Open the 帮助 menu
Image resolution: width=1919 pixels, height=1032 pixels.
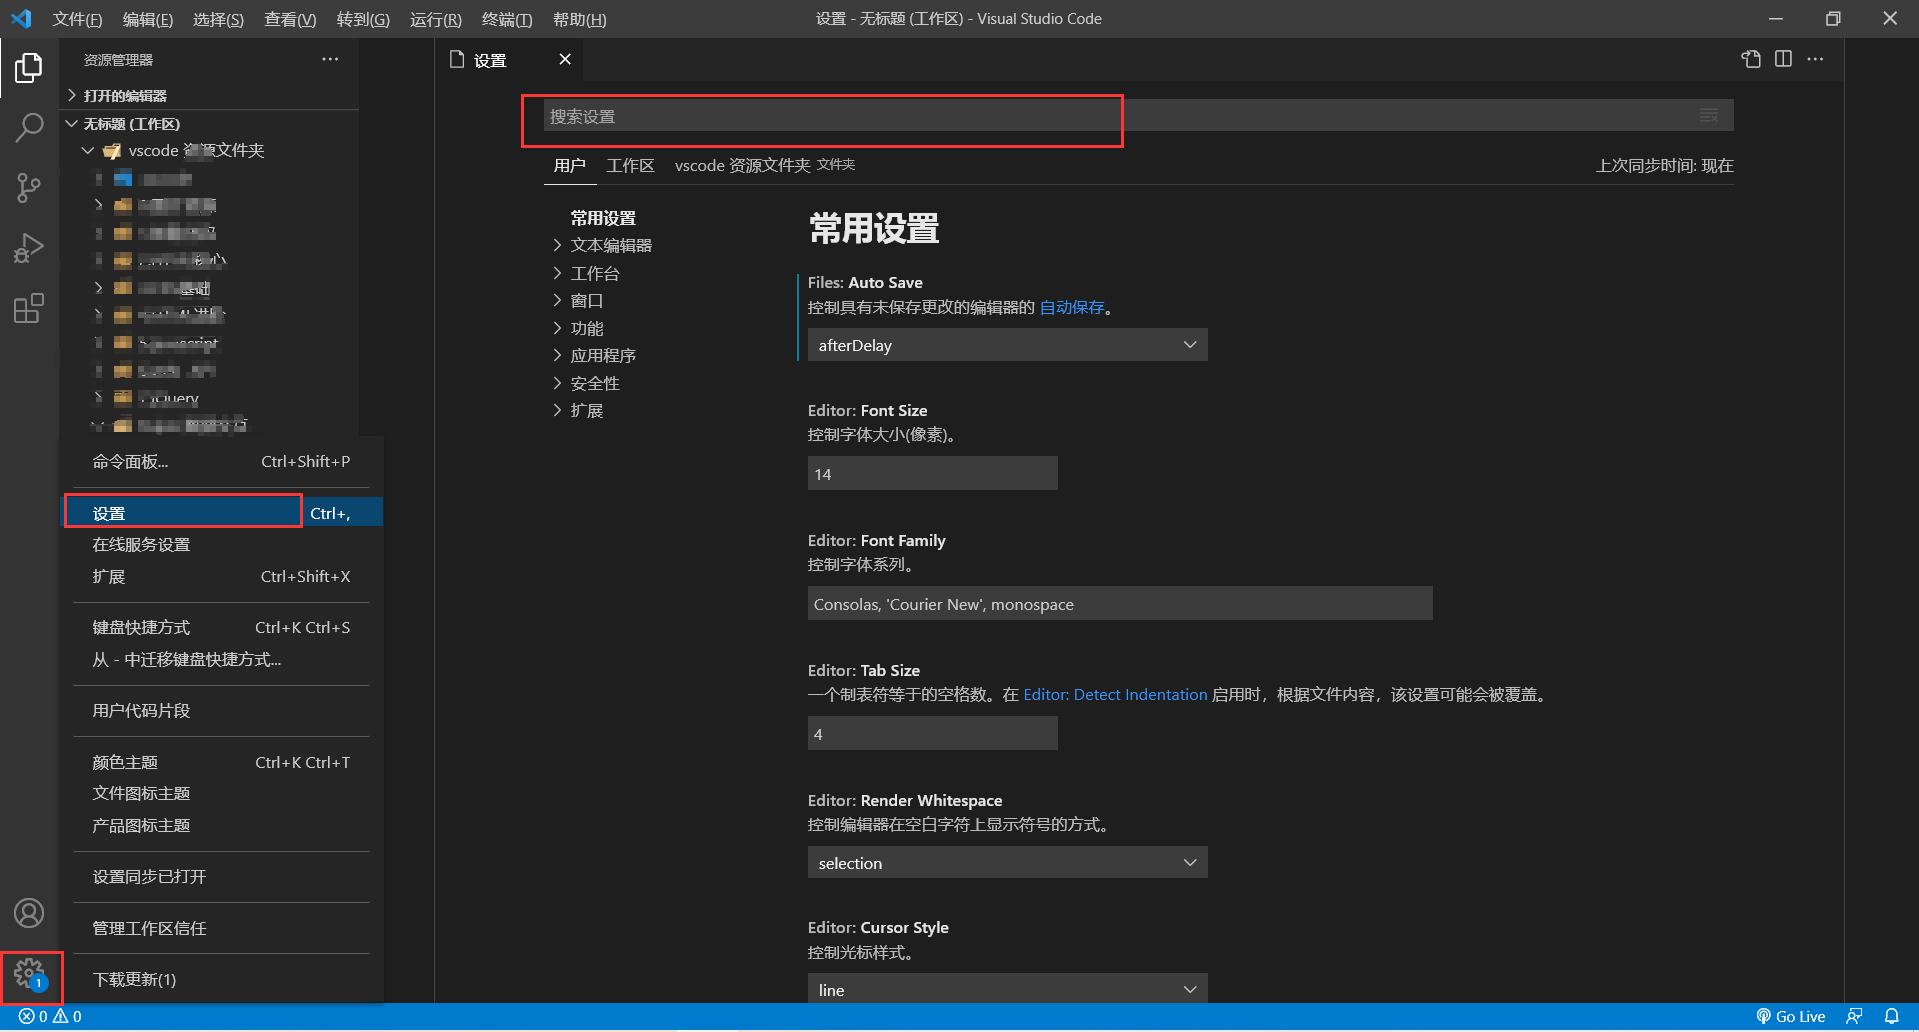pyautogui.click(x=578, y=19)
